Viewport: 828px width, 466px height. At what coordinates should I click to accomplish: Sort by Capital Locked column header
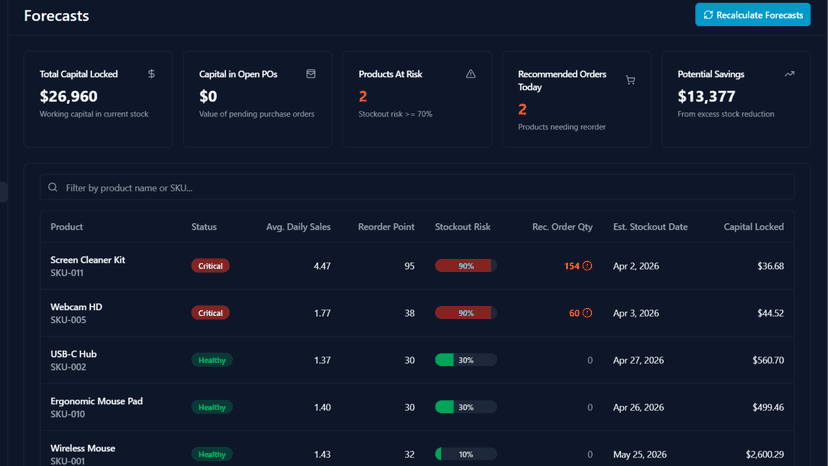(x=754, y=227)
